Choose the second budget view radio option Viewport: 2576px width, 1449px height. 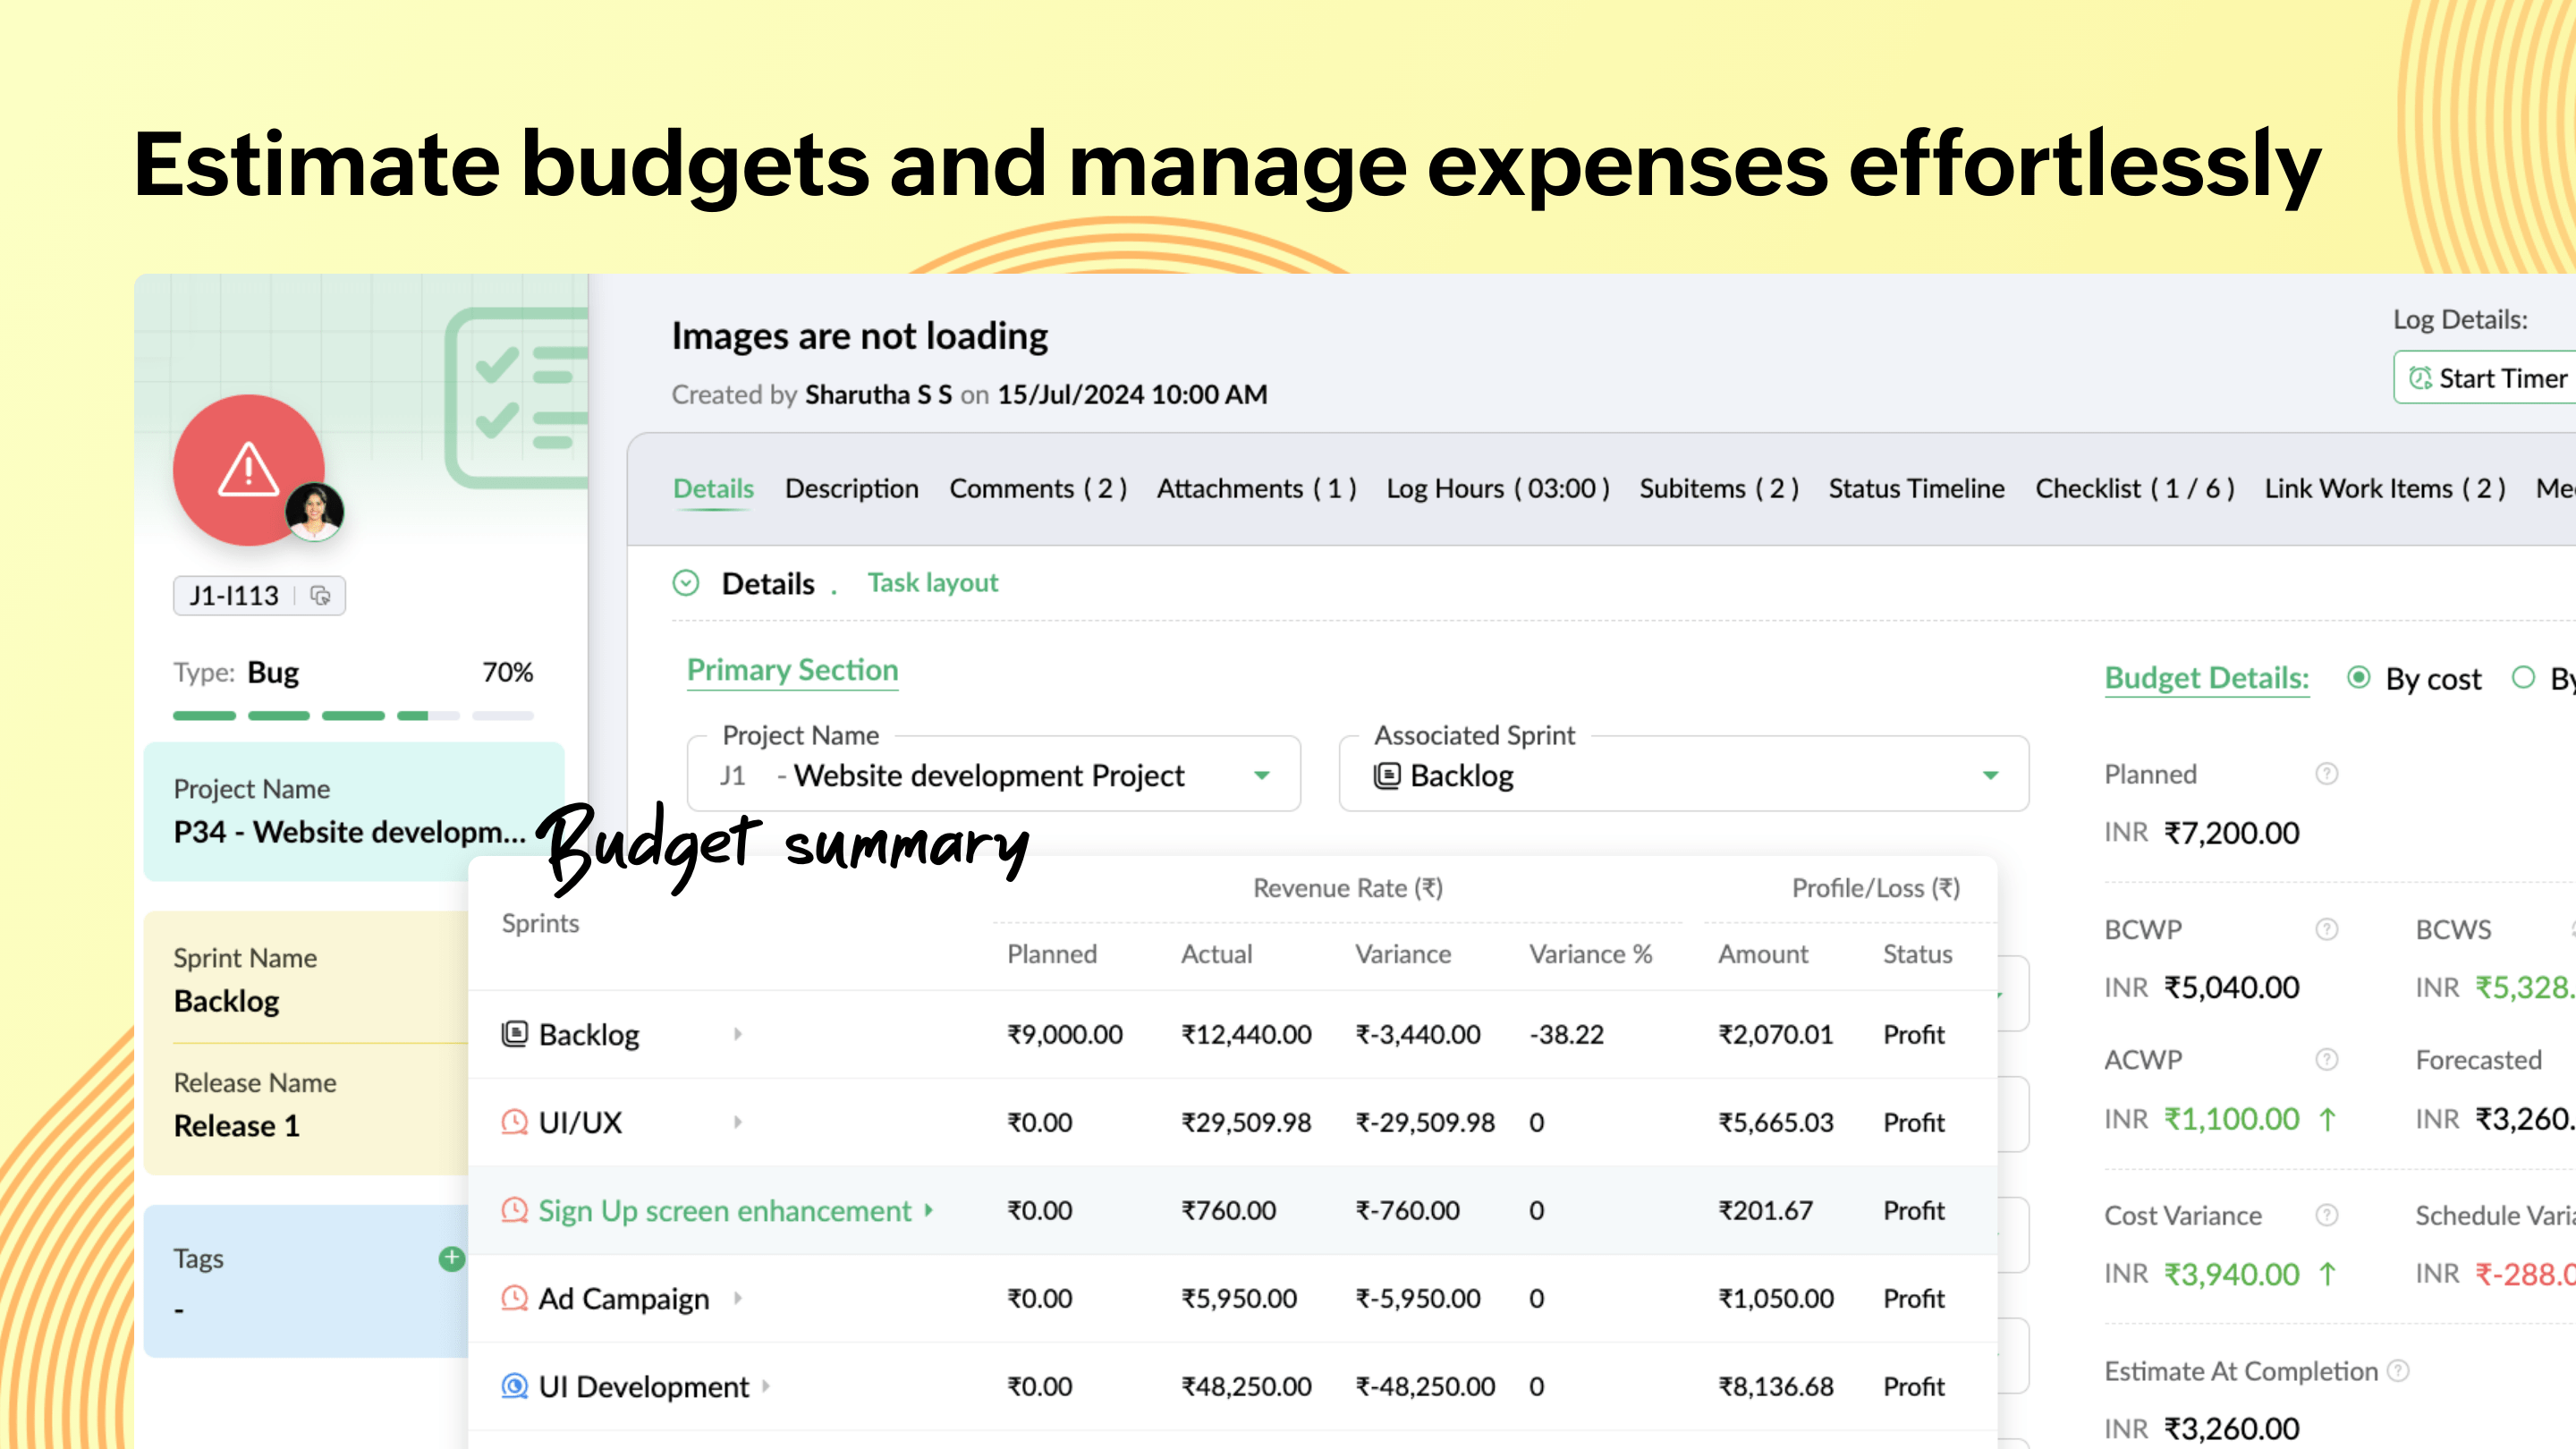pyautogui.click(x=2524, y=678)
